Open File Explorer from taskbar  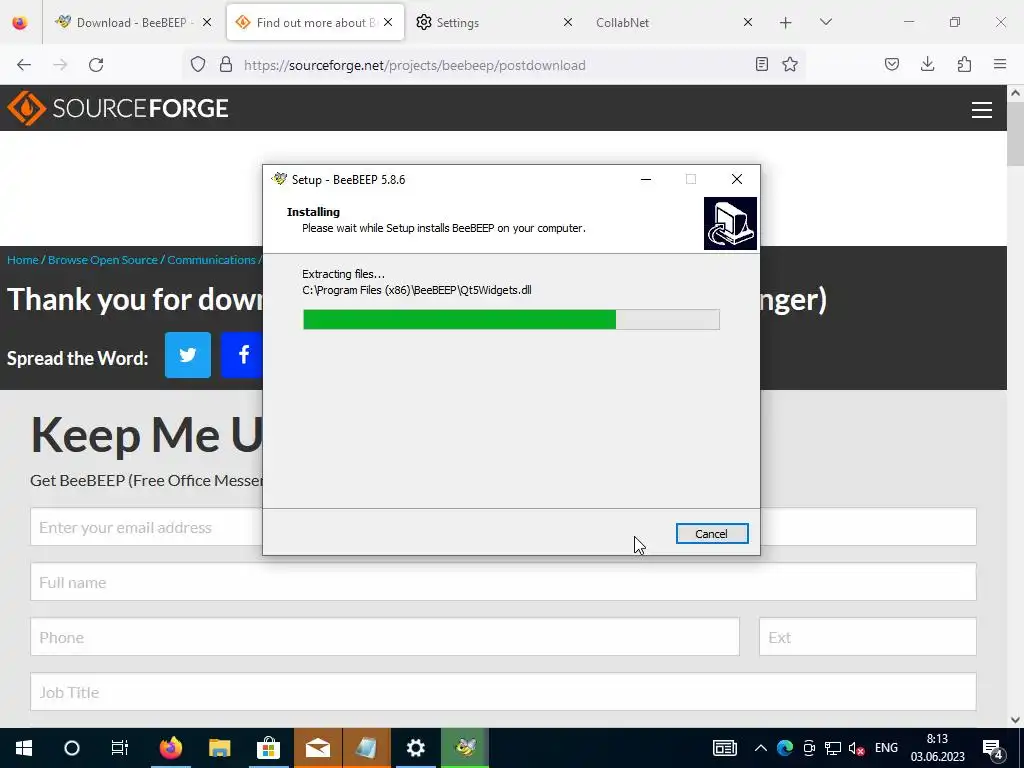pos(219,748)
